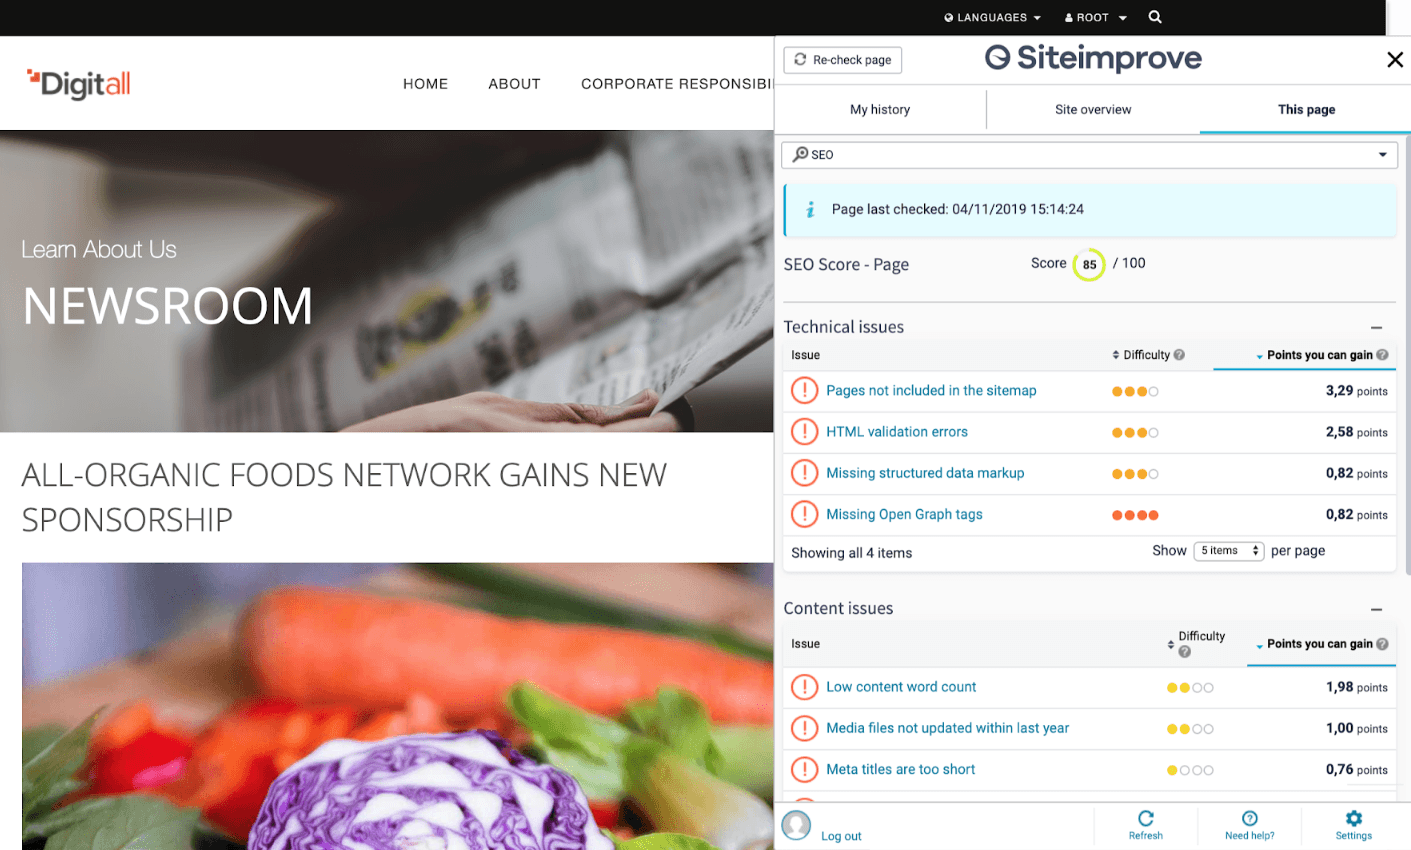Click the Siteimprove logo

coord(1092,59)
